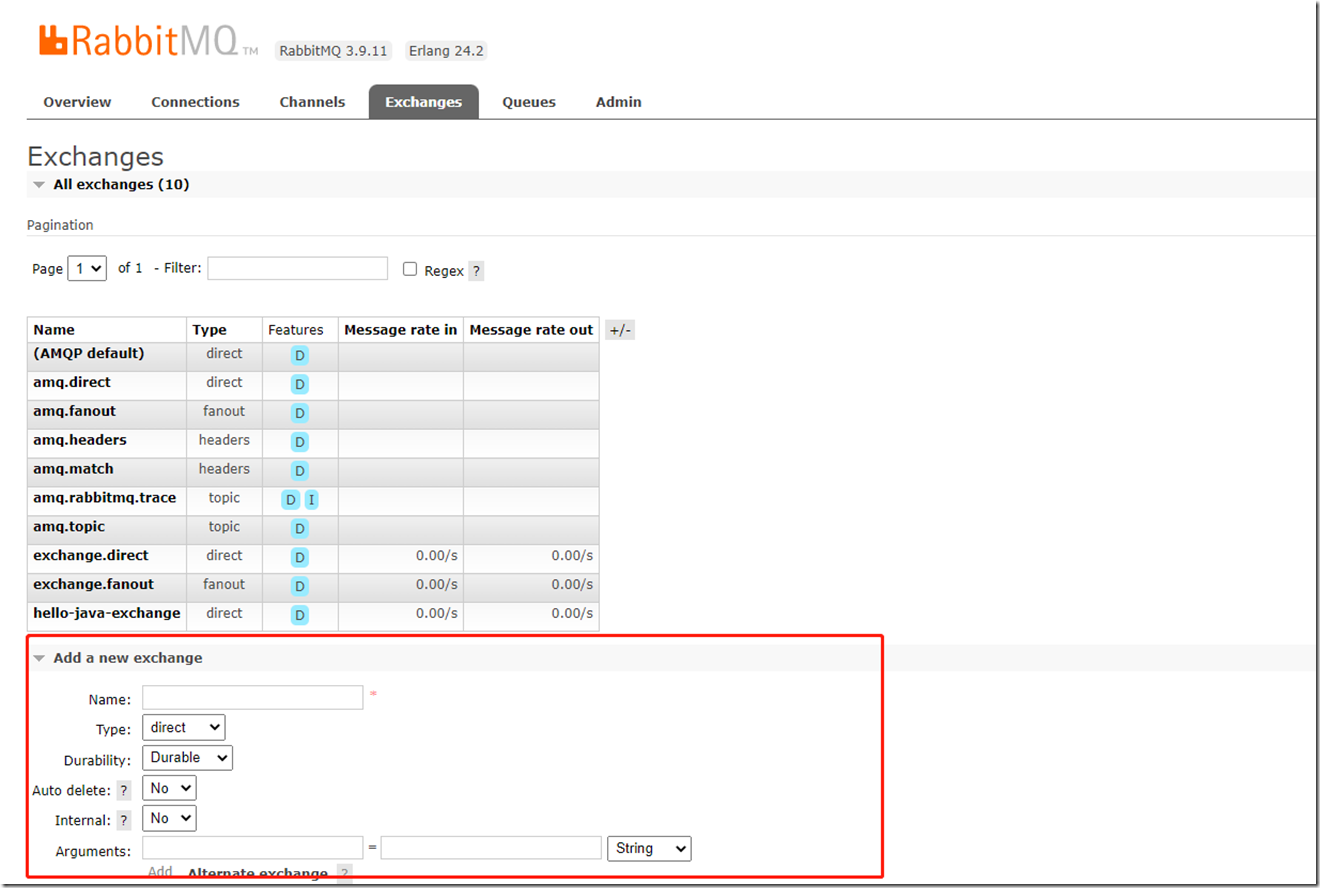Sort by the Type column header
1320x888 pixels.
(x=210, y=330)
